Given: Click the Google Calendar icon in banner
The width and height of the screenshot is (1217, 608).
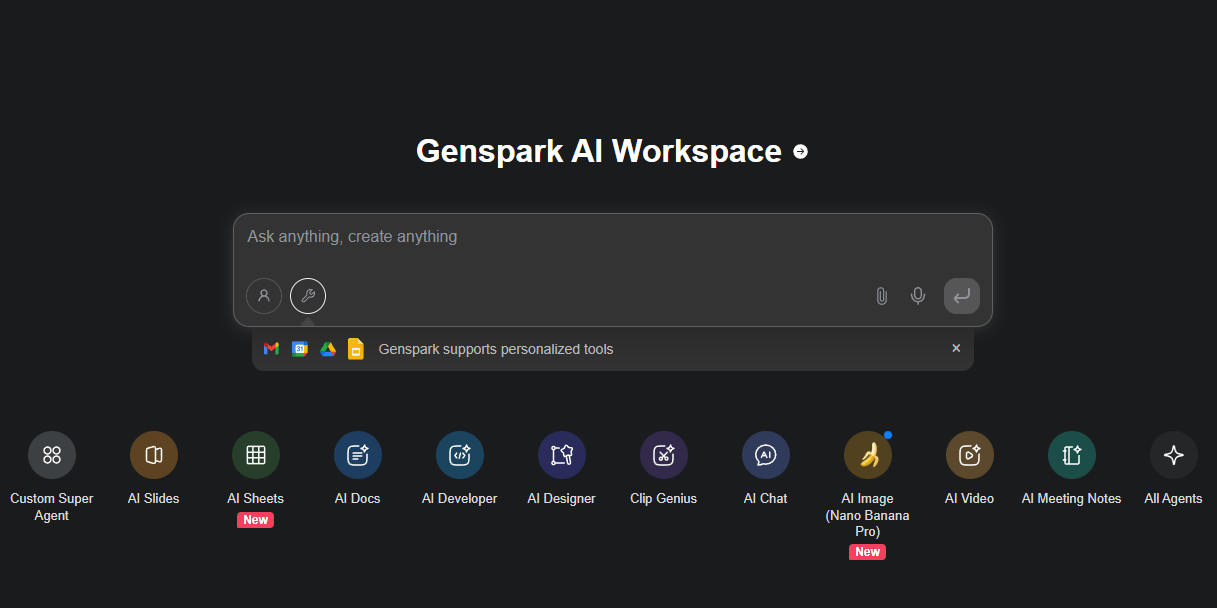Looking at the screenshot, I should [x=299, y=349].
